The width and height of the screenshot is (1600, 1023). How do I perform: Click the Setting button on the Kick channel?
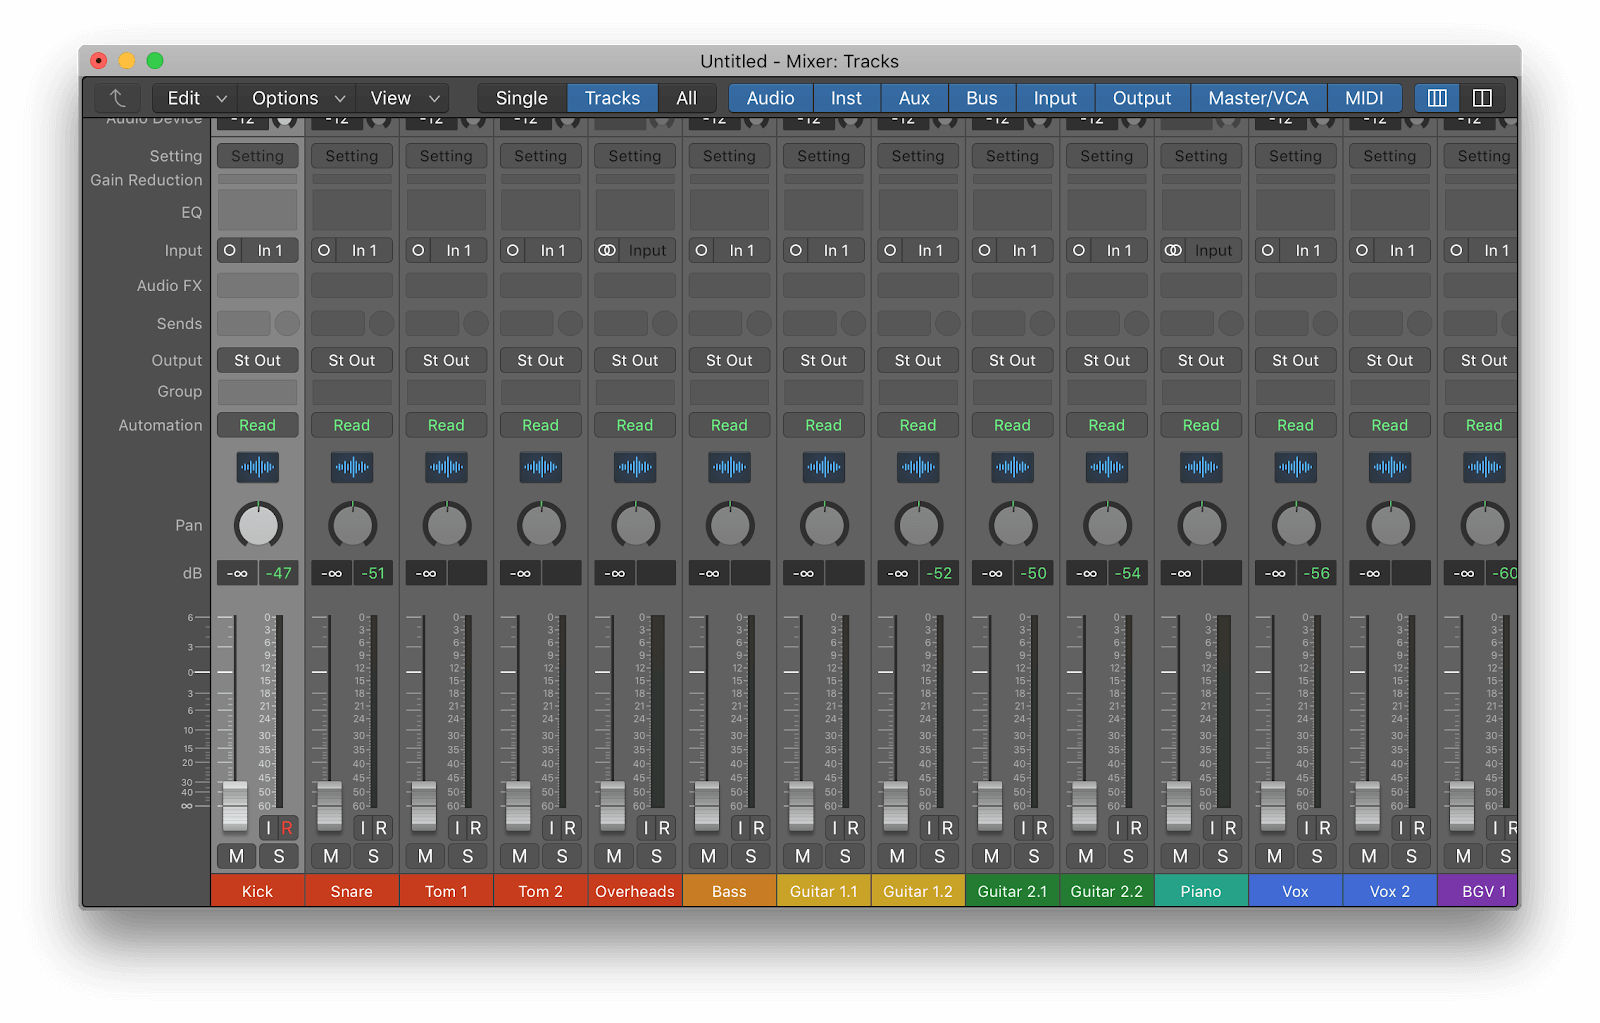click(x=257, y=156)
